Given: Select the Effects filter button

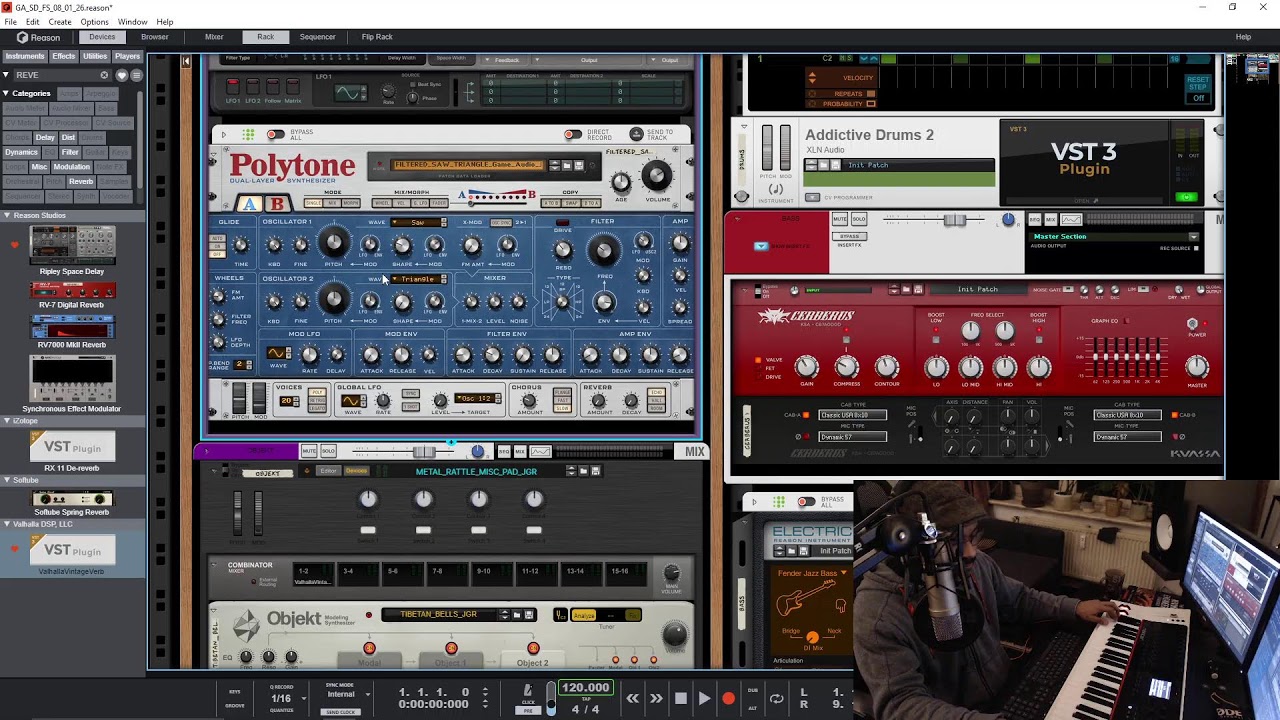Looking at the screenshot, I should pos(64,56).
